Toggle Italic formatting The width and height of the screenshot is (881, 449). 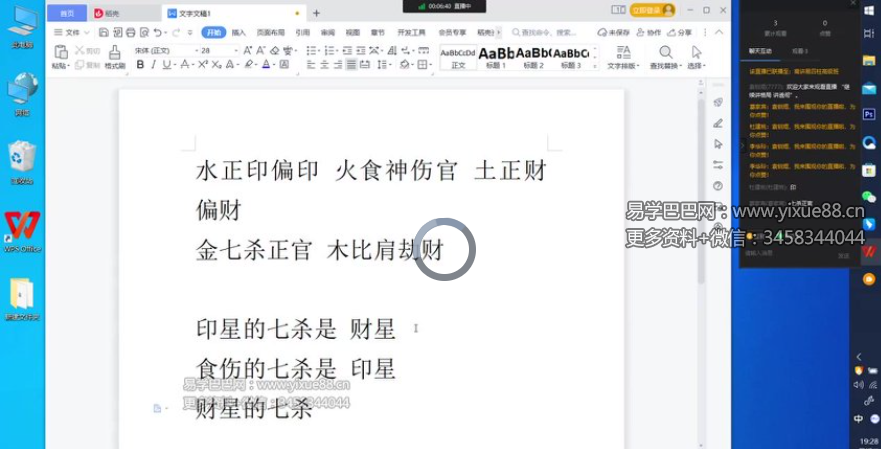[153, 65]
